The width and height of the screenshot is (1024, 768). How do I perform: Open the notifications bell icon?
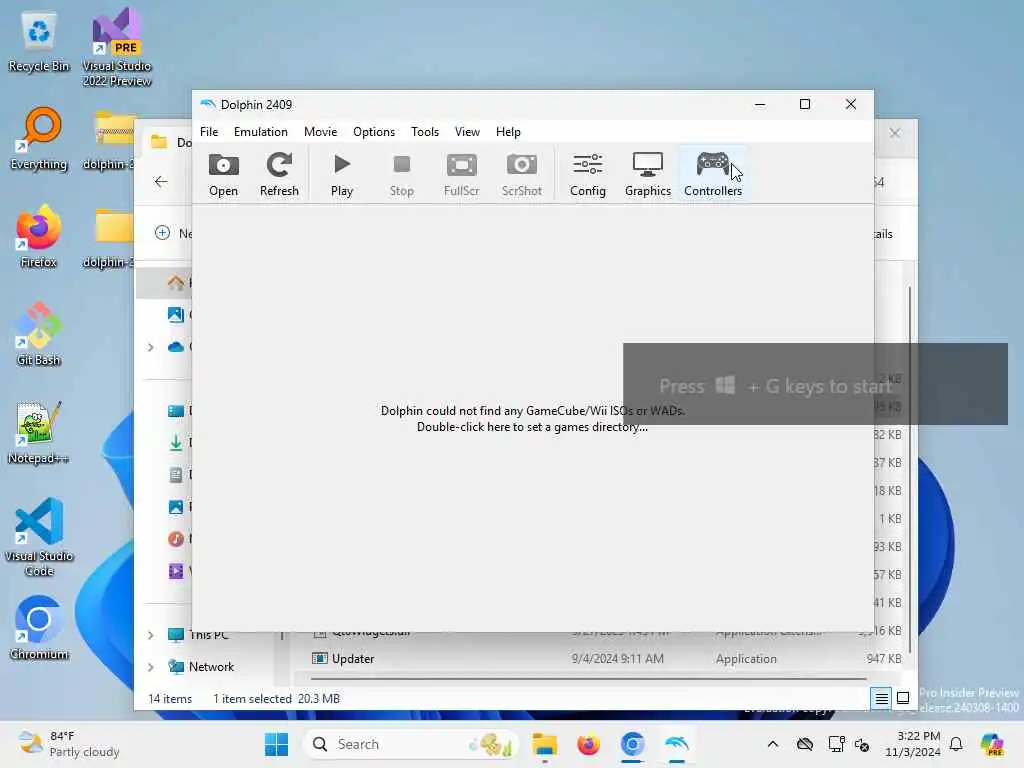point(956,744)
